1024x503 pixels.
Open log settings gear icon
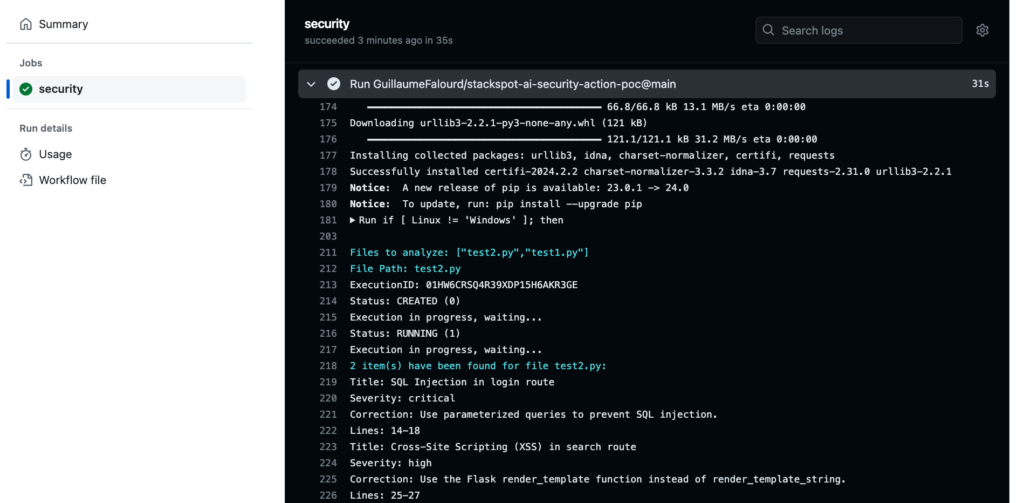tap(982, 30)
